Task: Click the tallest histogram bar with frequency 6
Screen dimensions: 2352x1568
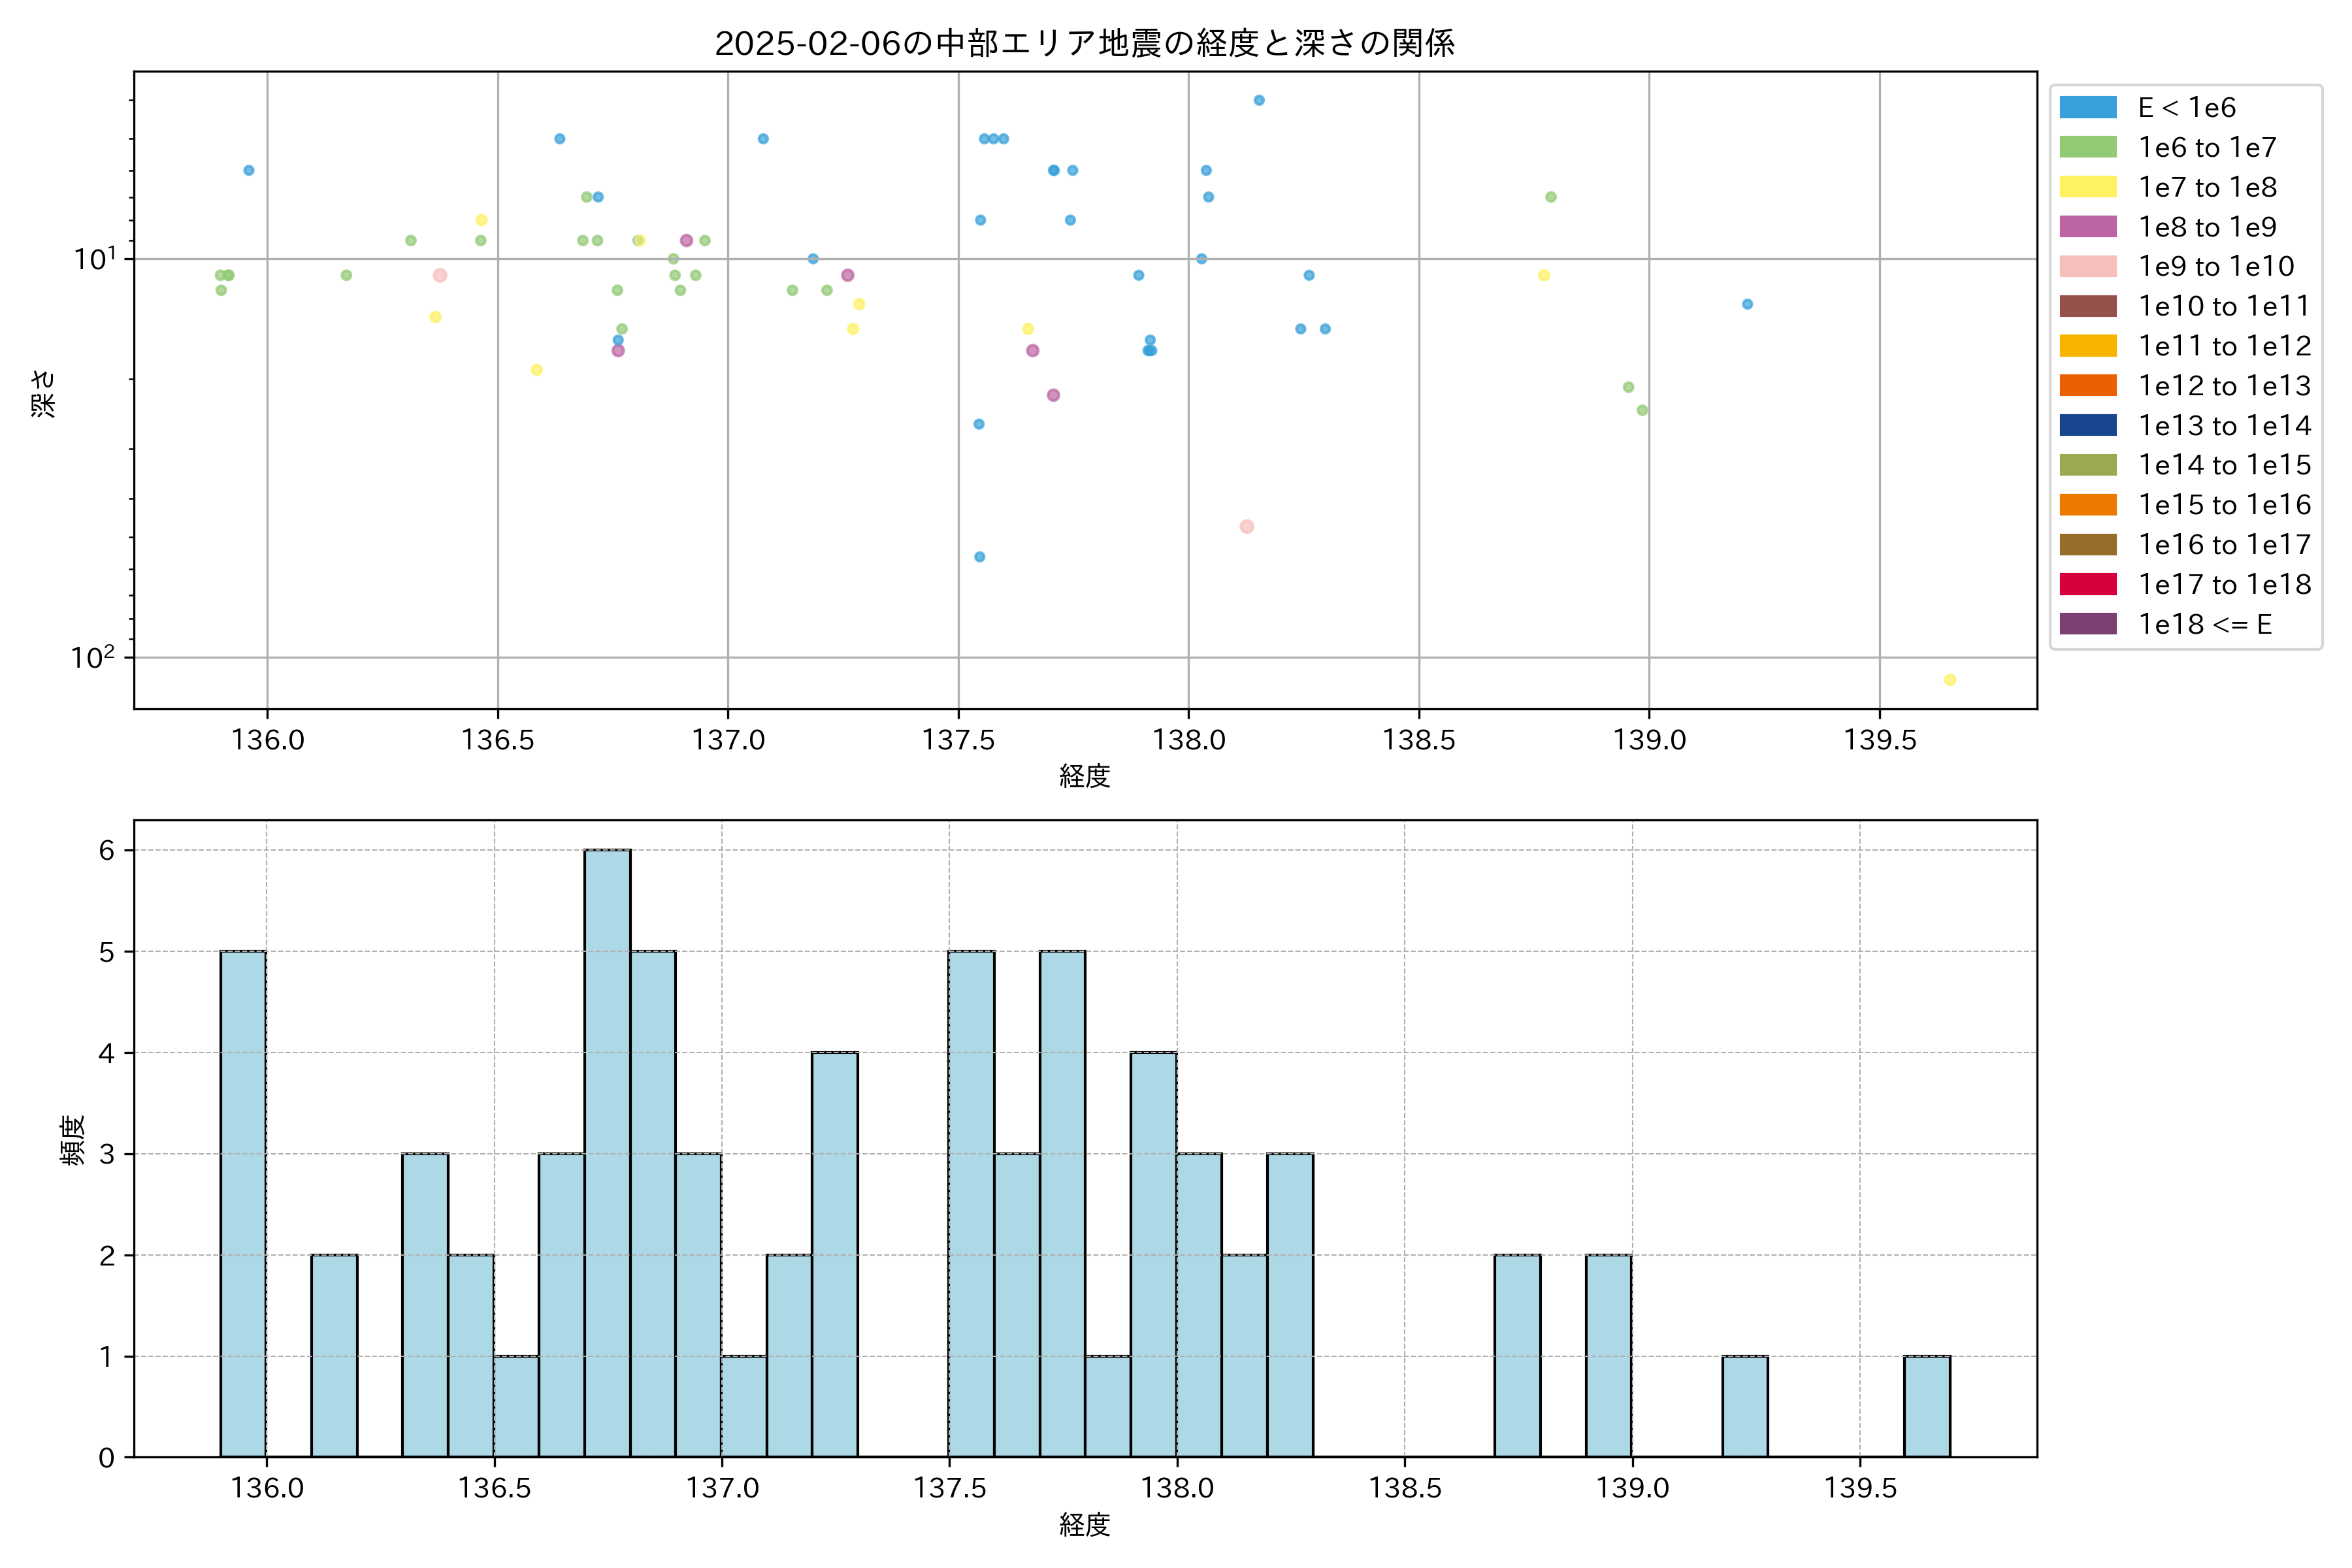Action: click(x=607, y=1150)
